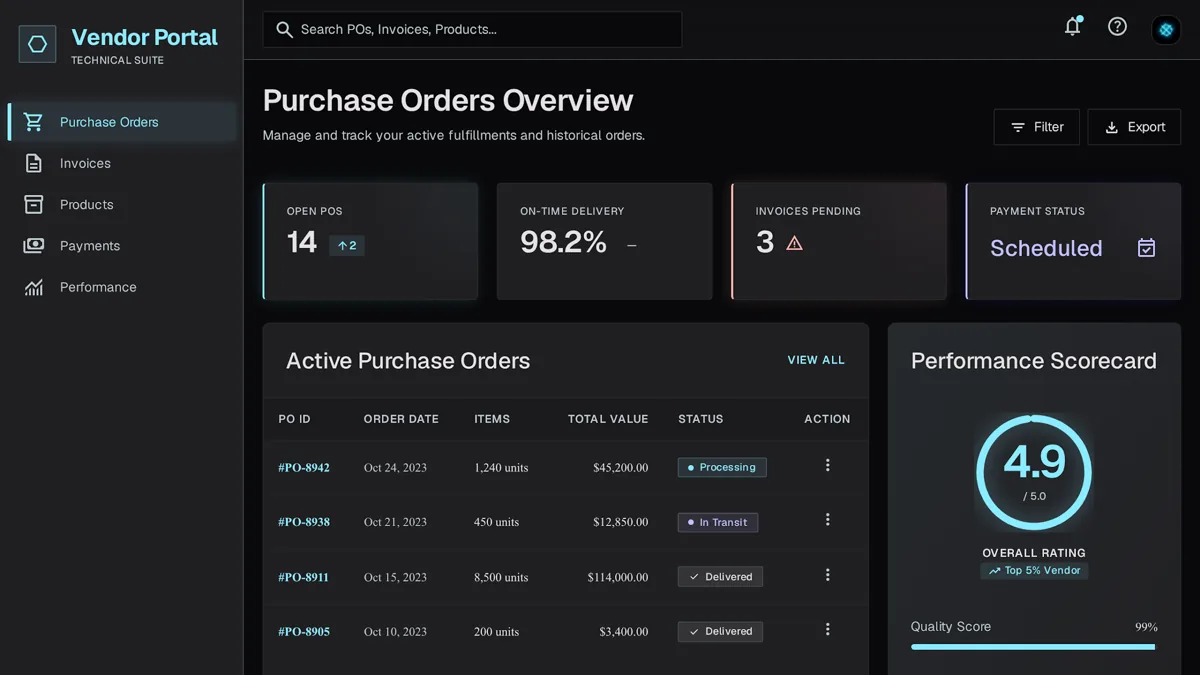
Task: Click the Vendor Portal hexagon logo
Action: [37, 44]
